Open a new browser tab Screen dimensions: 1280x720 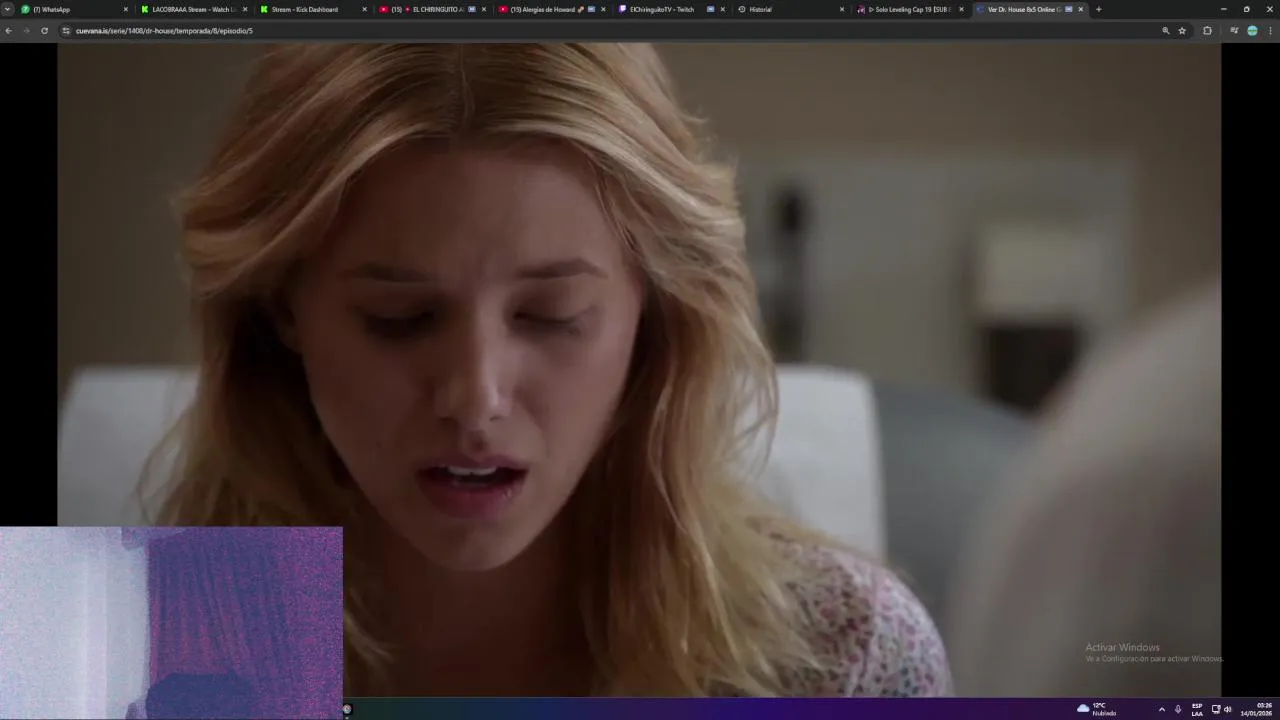pyautogui.click(x=1098, y=9)
